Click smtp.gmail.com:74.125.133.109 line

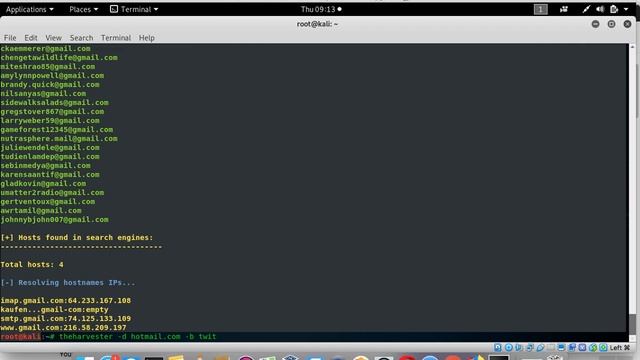point(66,318)
